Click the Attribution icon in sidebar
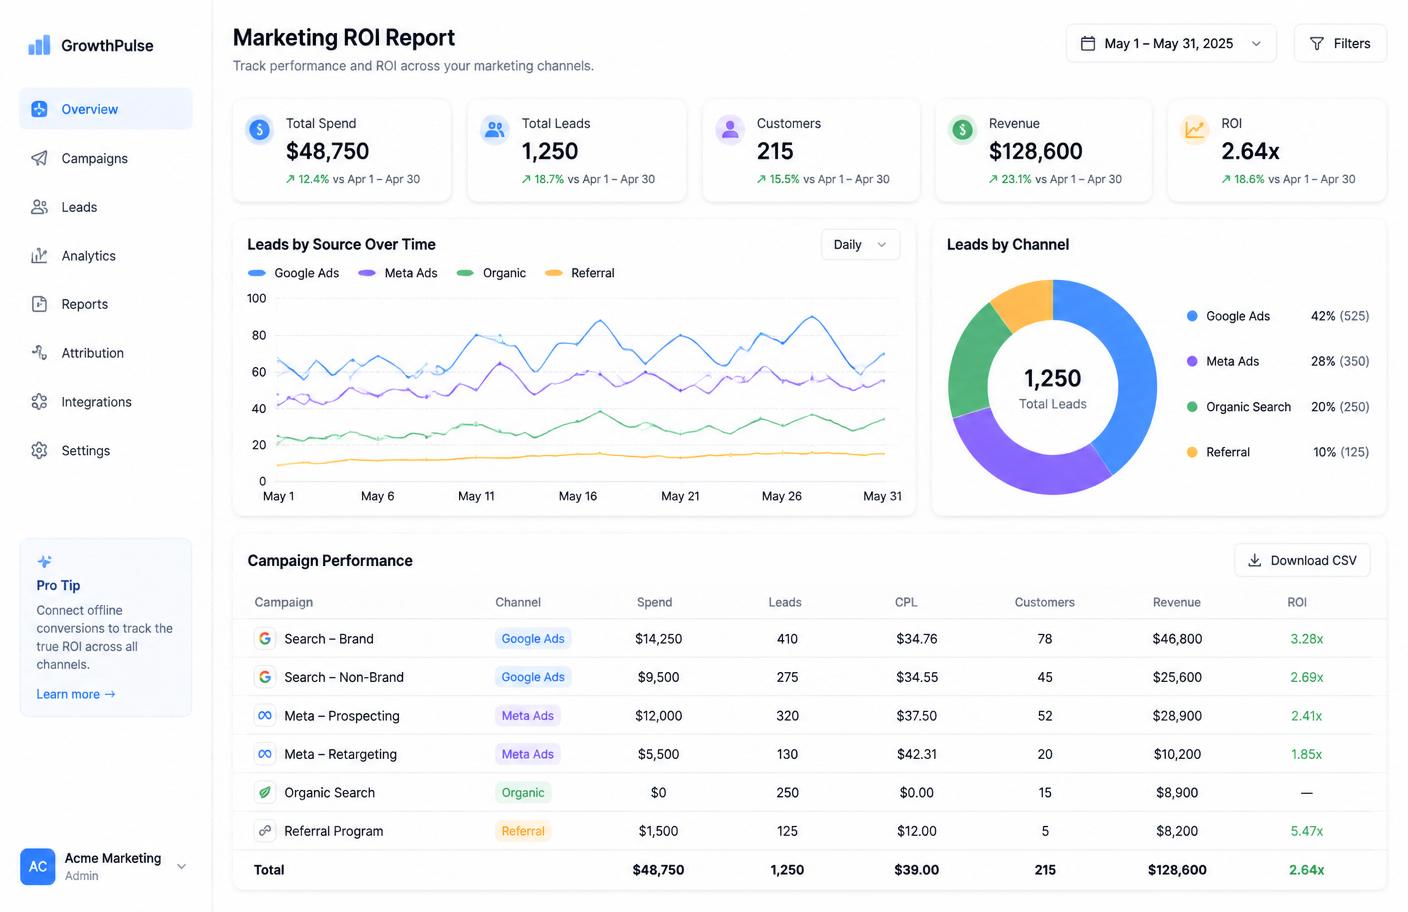This screenshot has height=912, width=1408. pos(39,353)
